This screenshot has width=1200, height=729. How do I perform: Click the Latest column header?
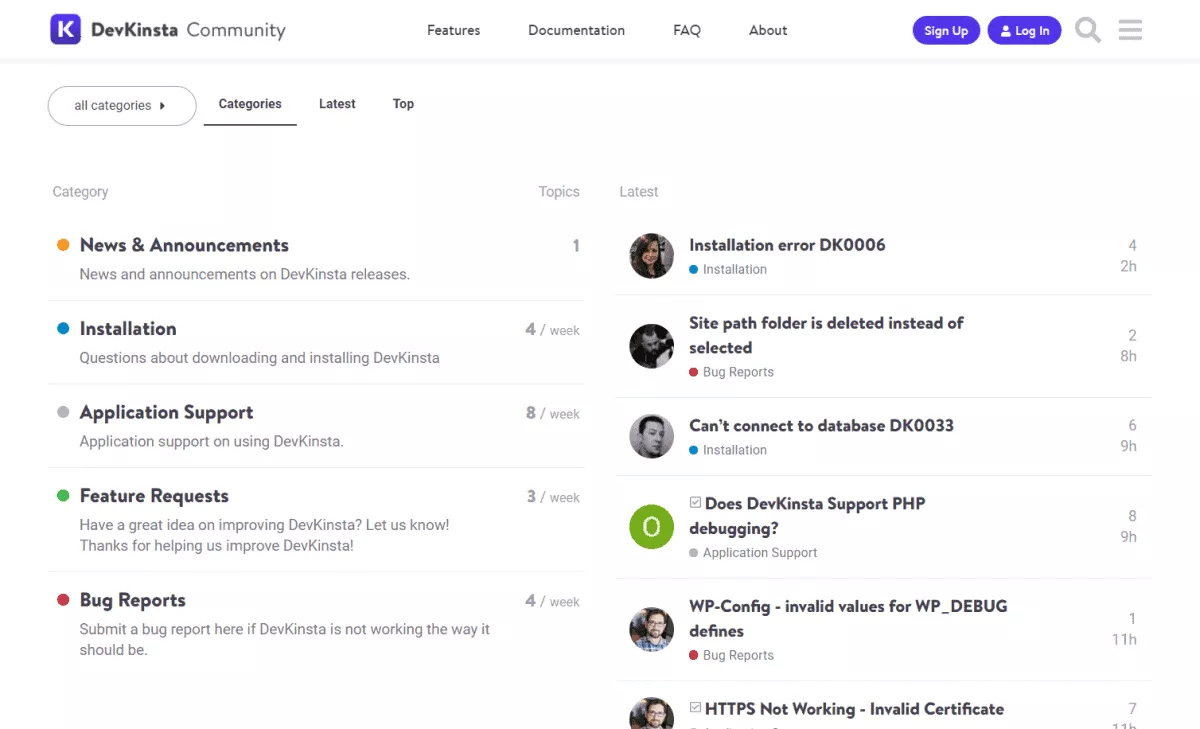coord(639,192)
